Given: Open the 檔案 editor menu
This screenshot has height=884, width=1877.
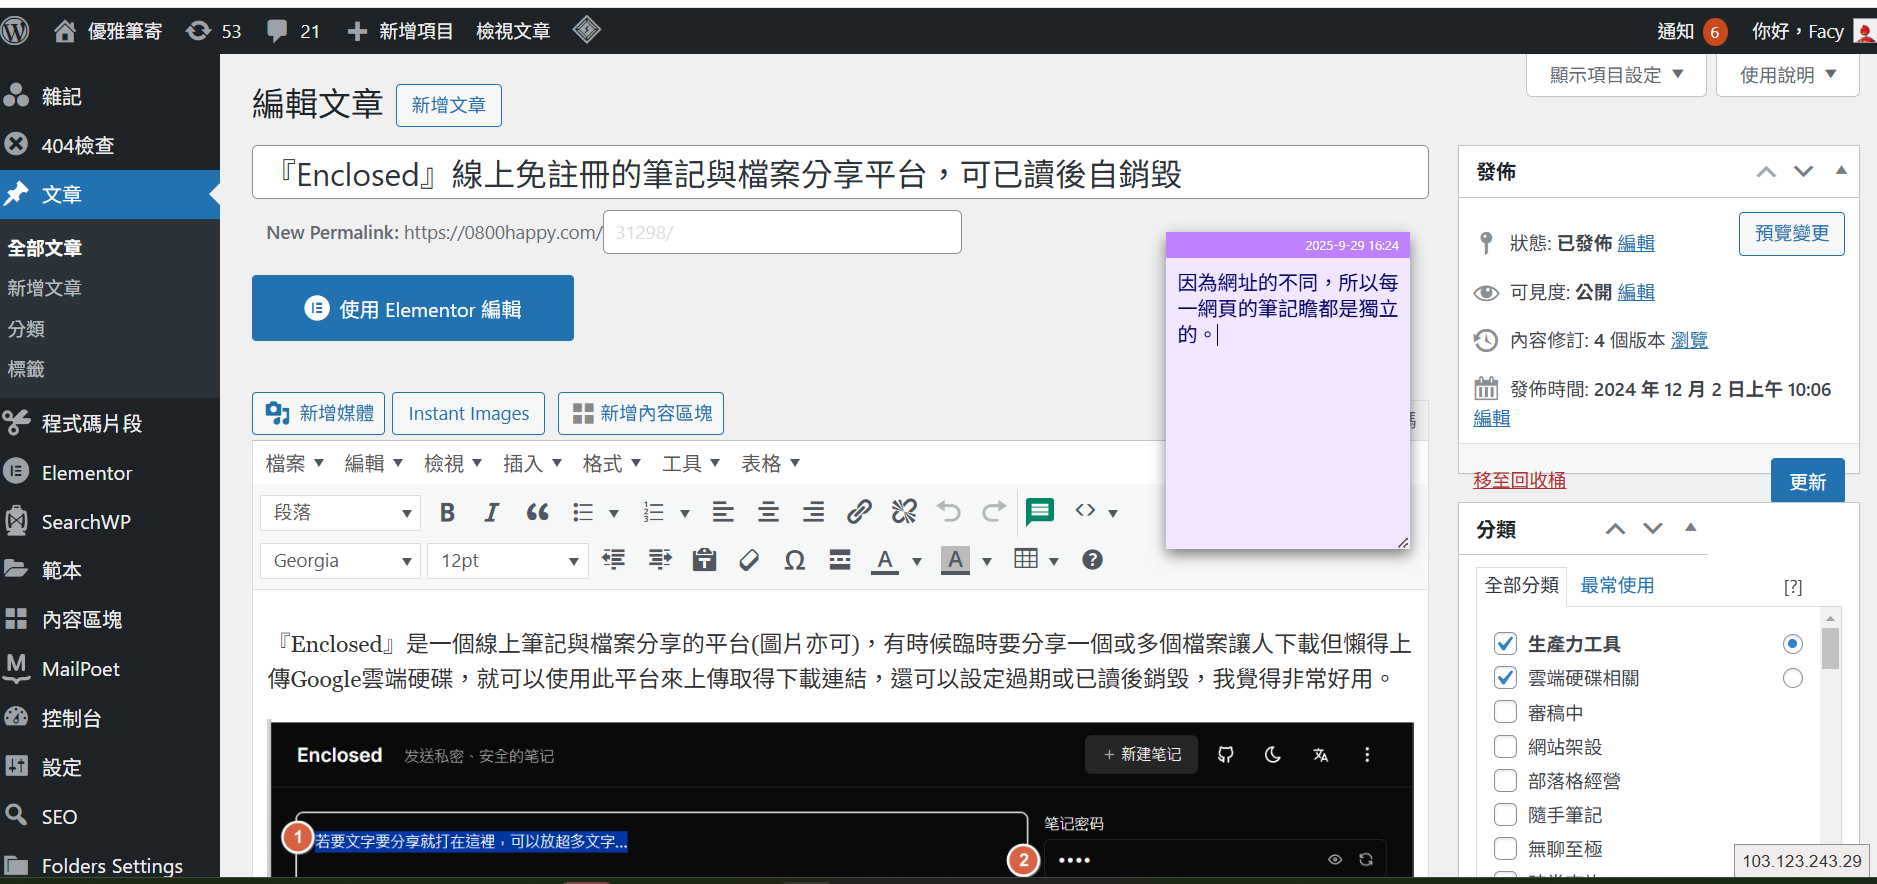Looking at the screenshot, I should tap(295, 463).
